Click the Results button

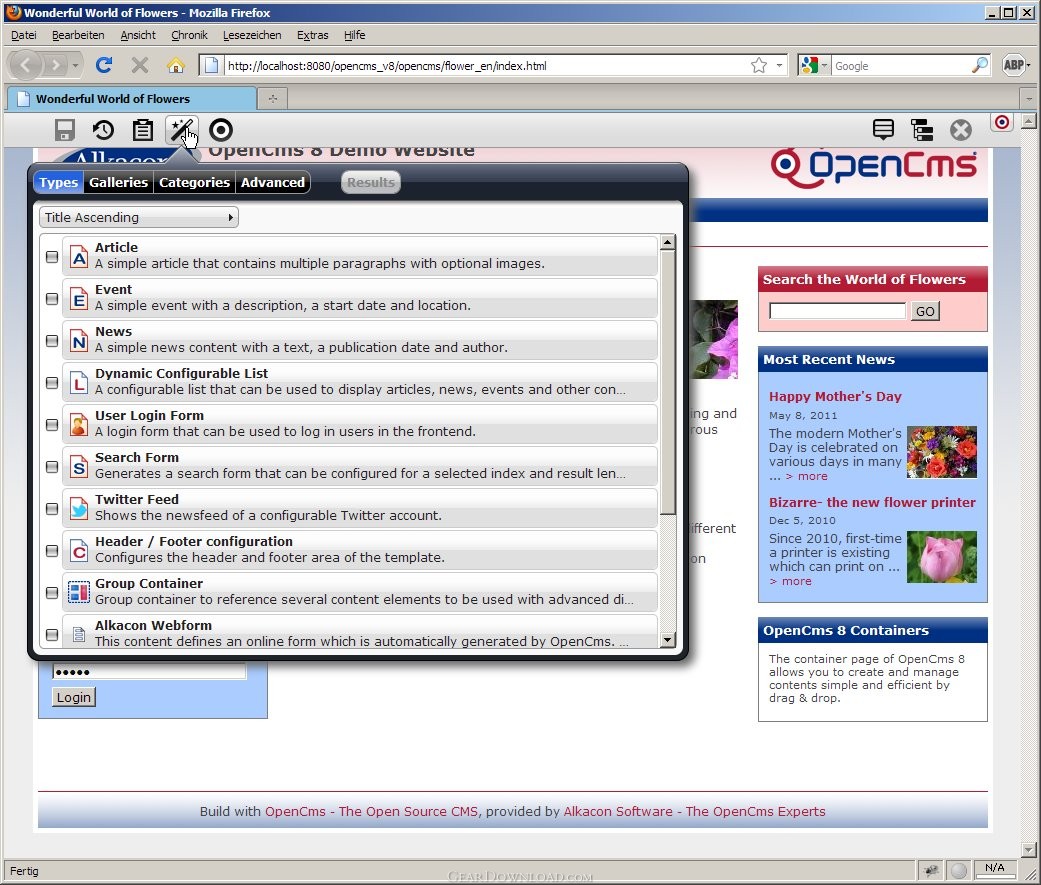tap(370, 183)
